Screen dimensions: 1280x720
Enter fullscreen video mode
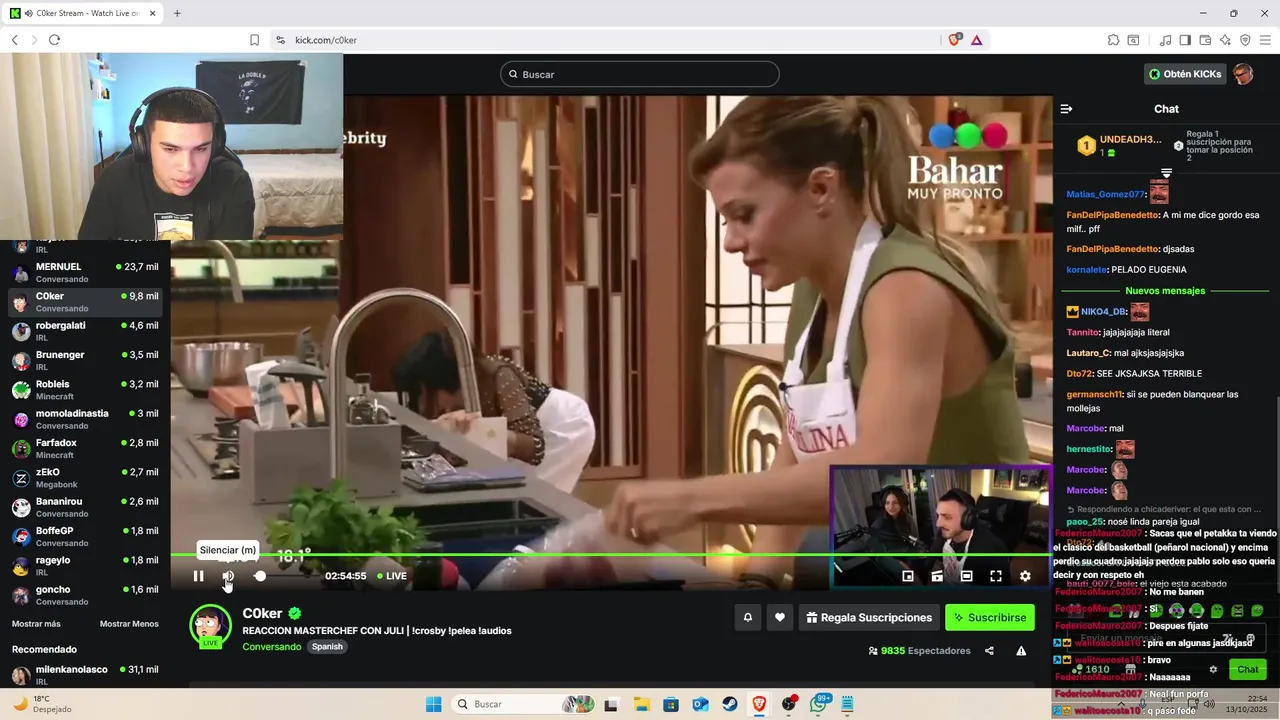[996, 576]
